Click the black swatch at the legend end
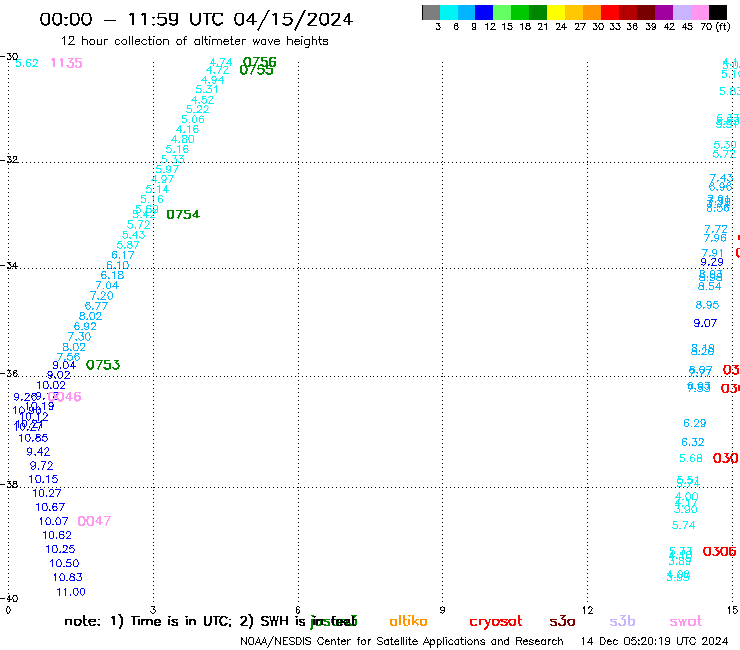This screenshot has width=740, height=650. coord(718,12)
